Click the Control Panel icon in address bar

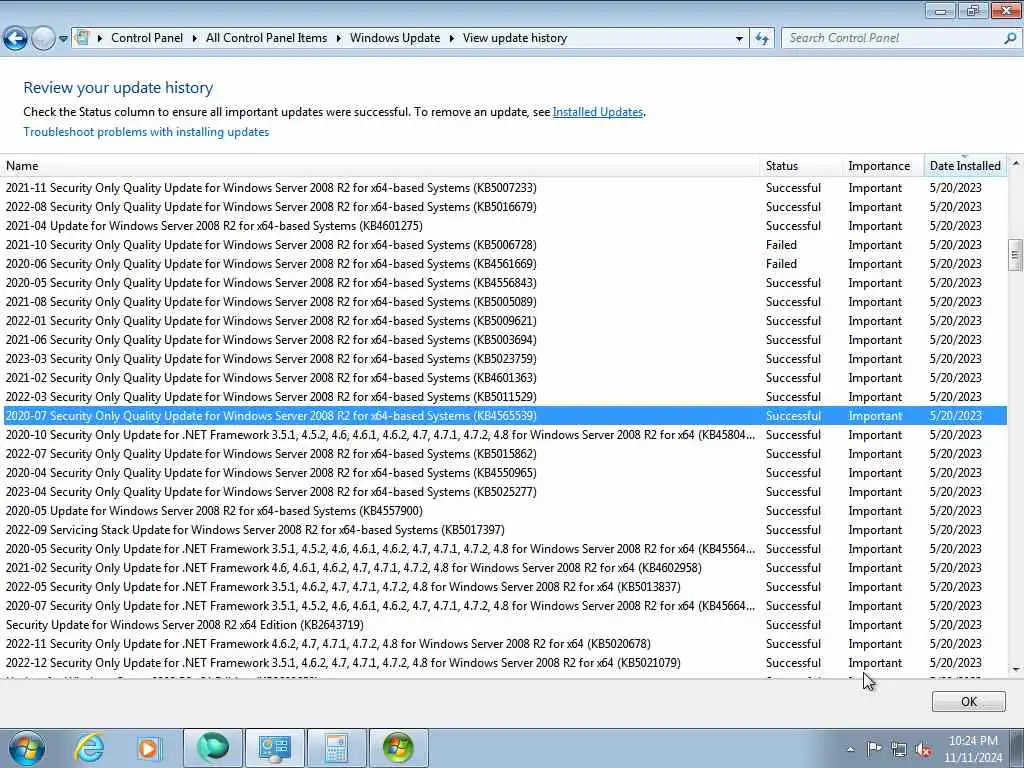[x=82, y=38]
